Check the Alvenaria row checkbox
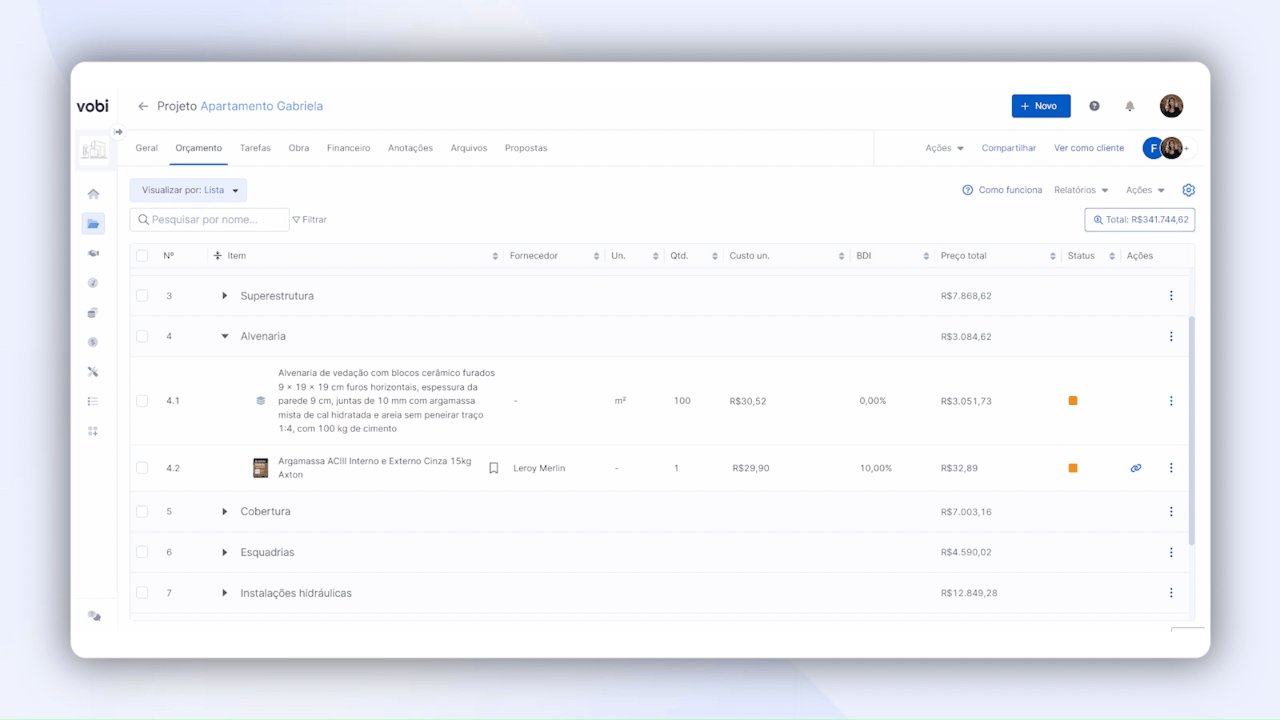 point(142,337)
